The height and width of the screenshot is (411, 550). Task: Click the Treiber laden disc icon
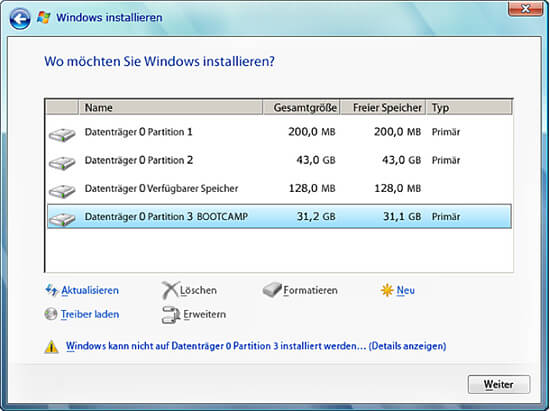(x=51, y=314)
